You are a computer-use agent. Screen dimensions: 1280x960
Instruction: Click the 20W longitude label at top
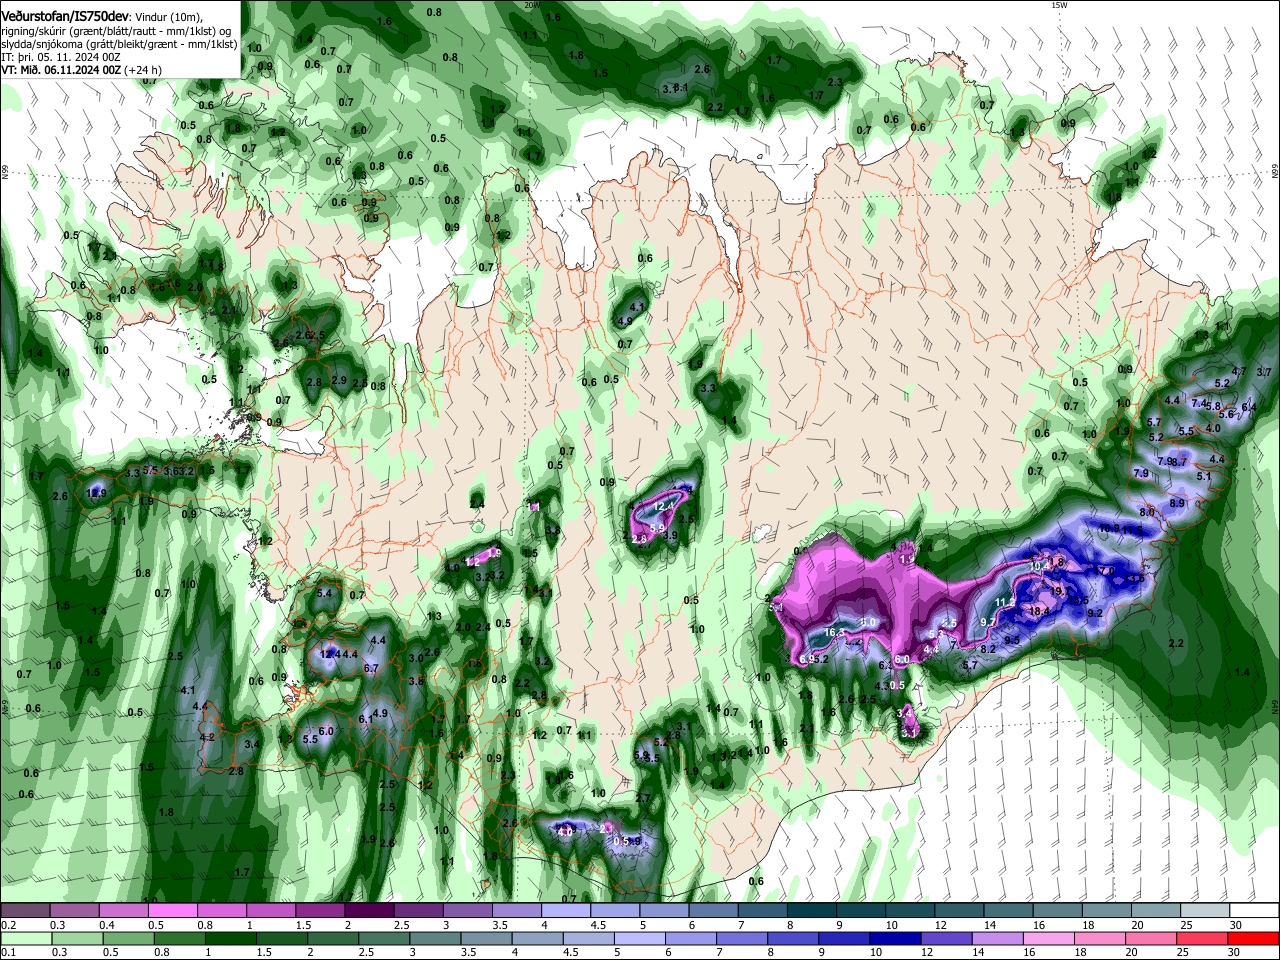point(532,5)
